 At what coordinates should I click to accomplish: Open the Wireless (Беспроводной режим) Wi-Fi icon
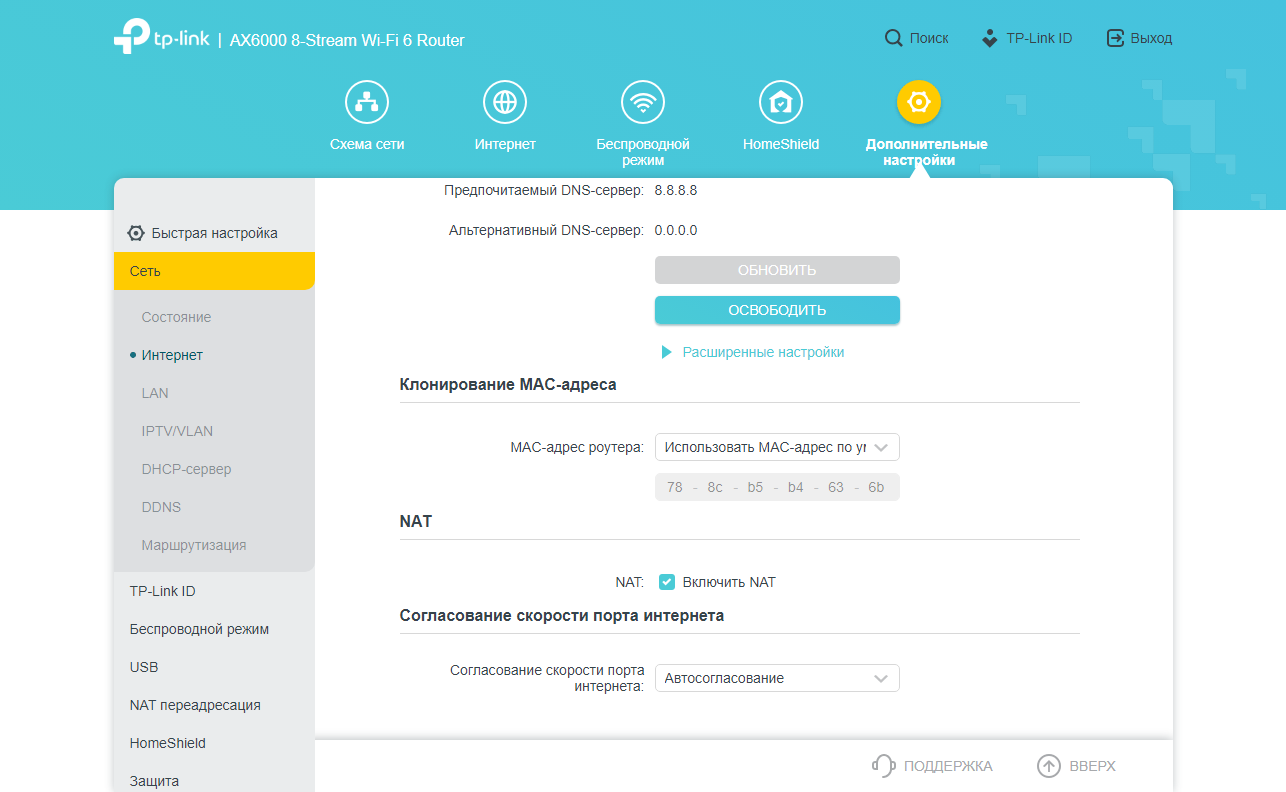643,102
